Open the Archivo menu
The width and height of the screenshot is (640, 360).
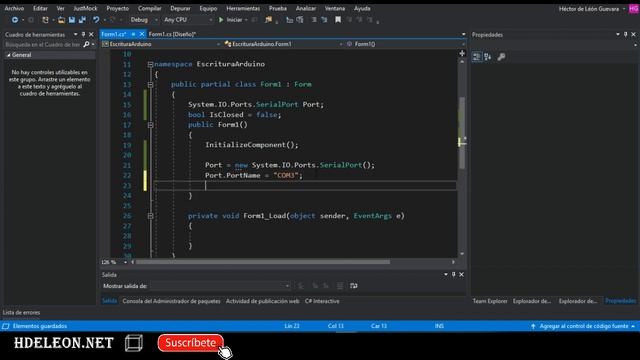(x=14, y=8)
